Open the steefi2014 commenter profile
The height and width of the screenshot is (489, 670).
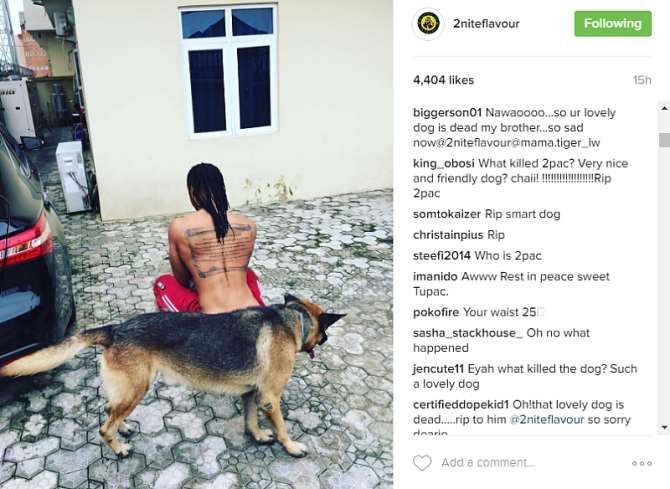tap(442, 256)
